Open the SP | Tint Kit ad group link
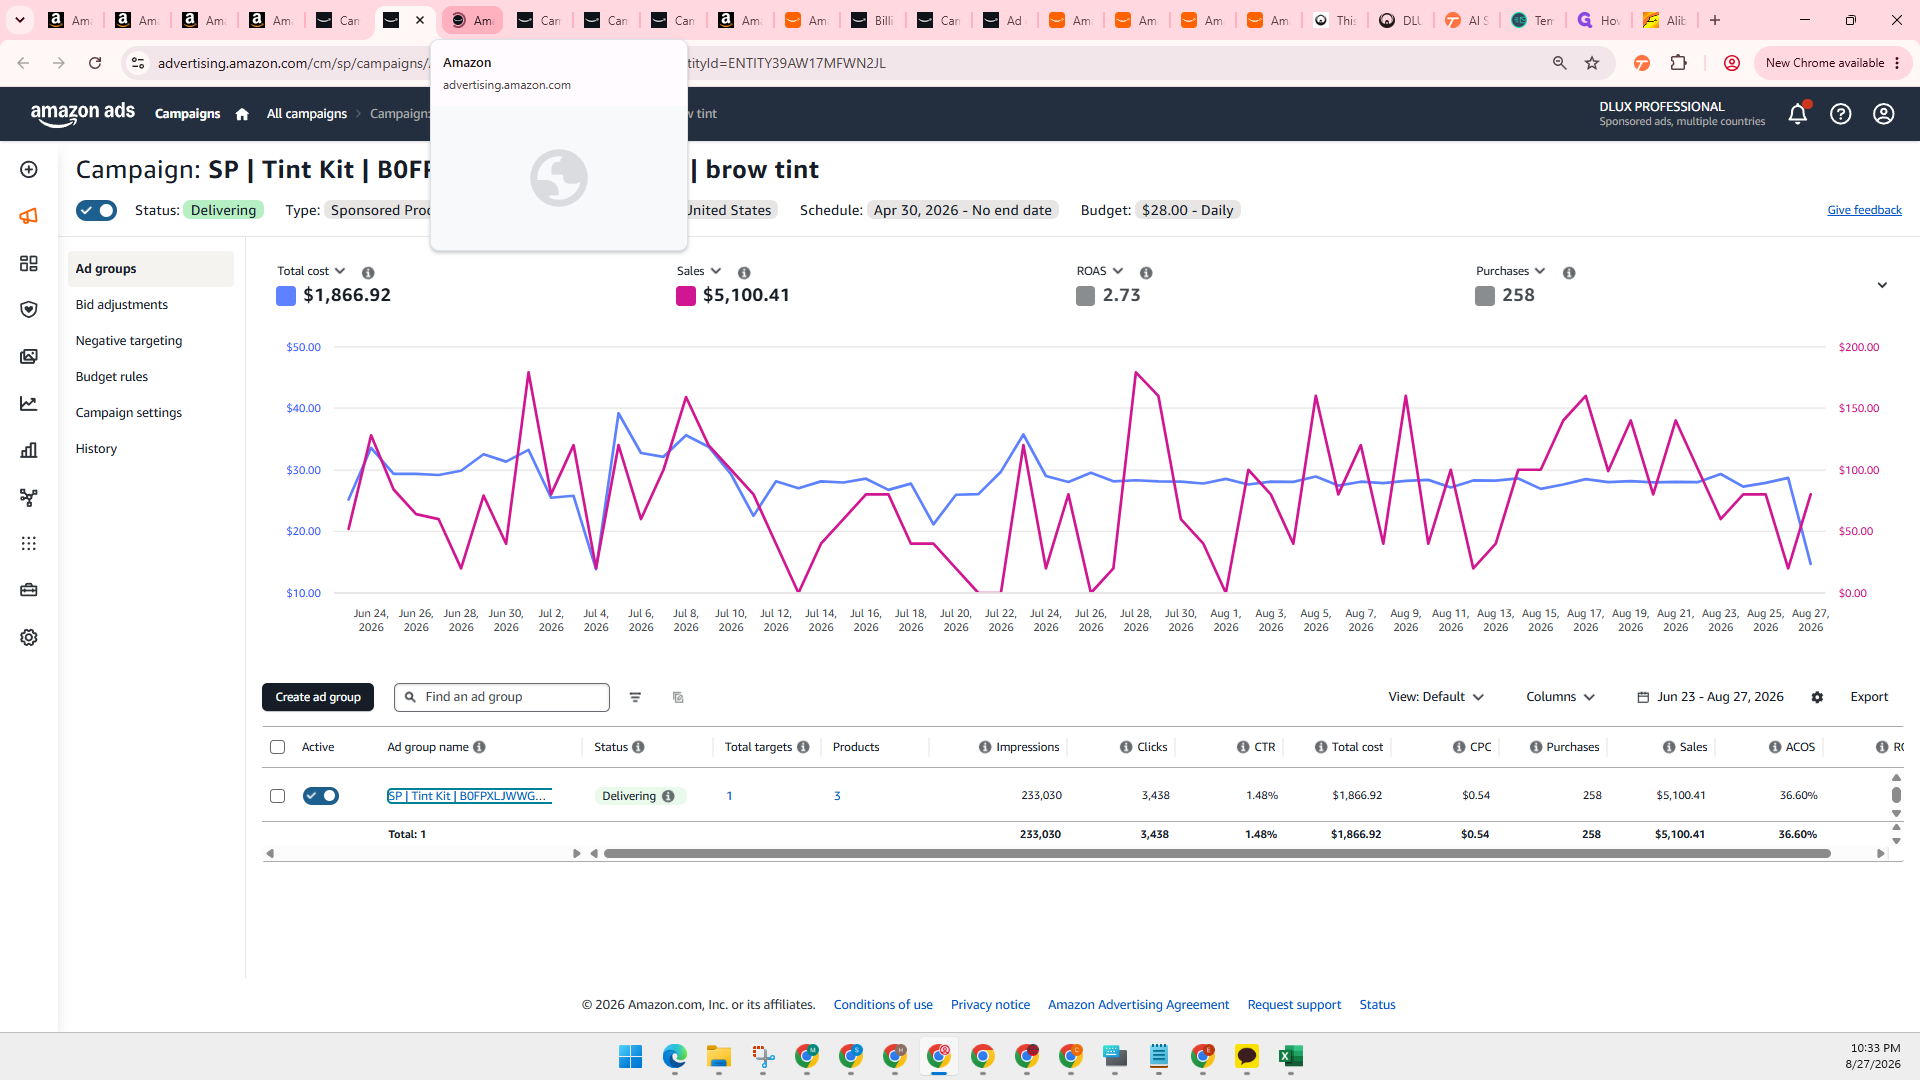Screen dimensions: 1920x1080 pyautogui.click(x=469, y=797)
